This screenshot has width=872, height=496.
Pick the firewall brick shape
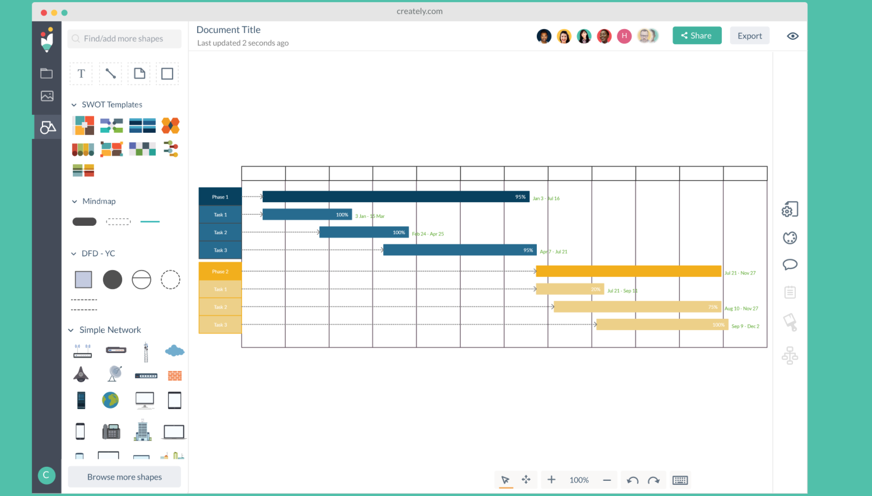(175, 376)
